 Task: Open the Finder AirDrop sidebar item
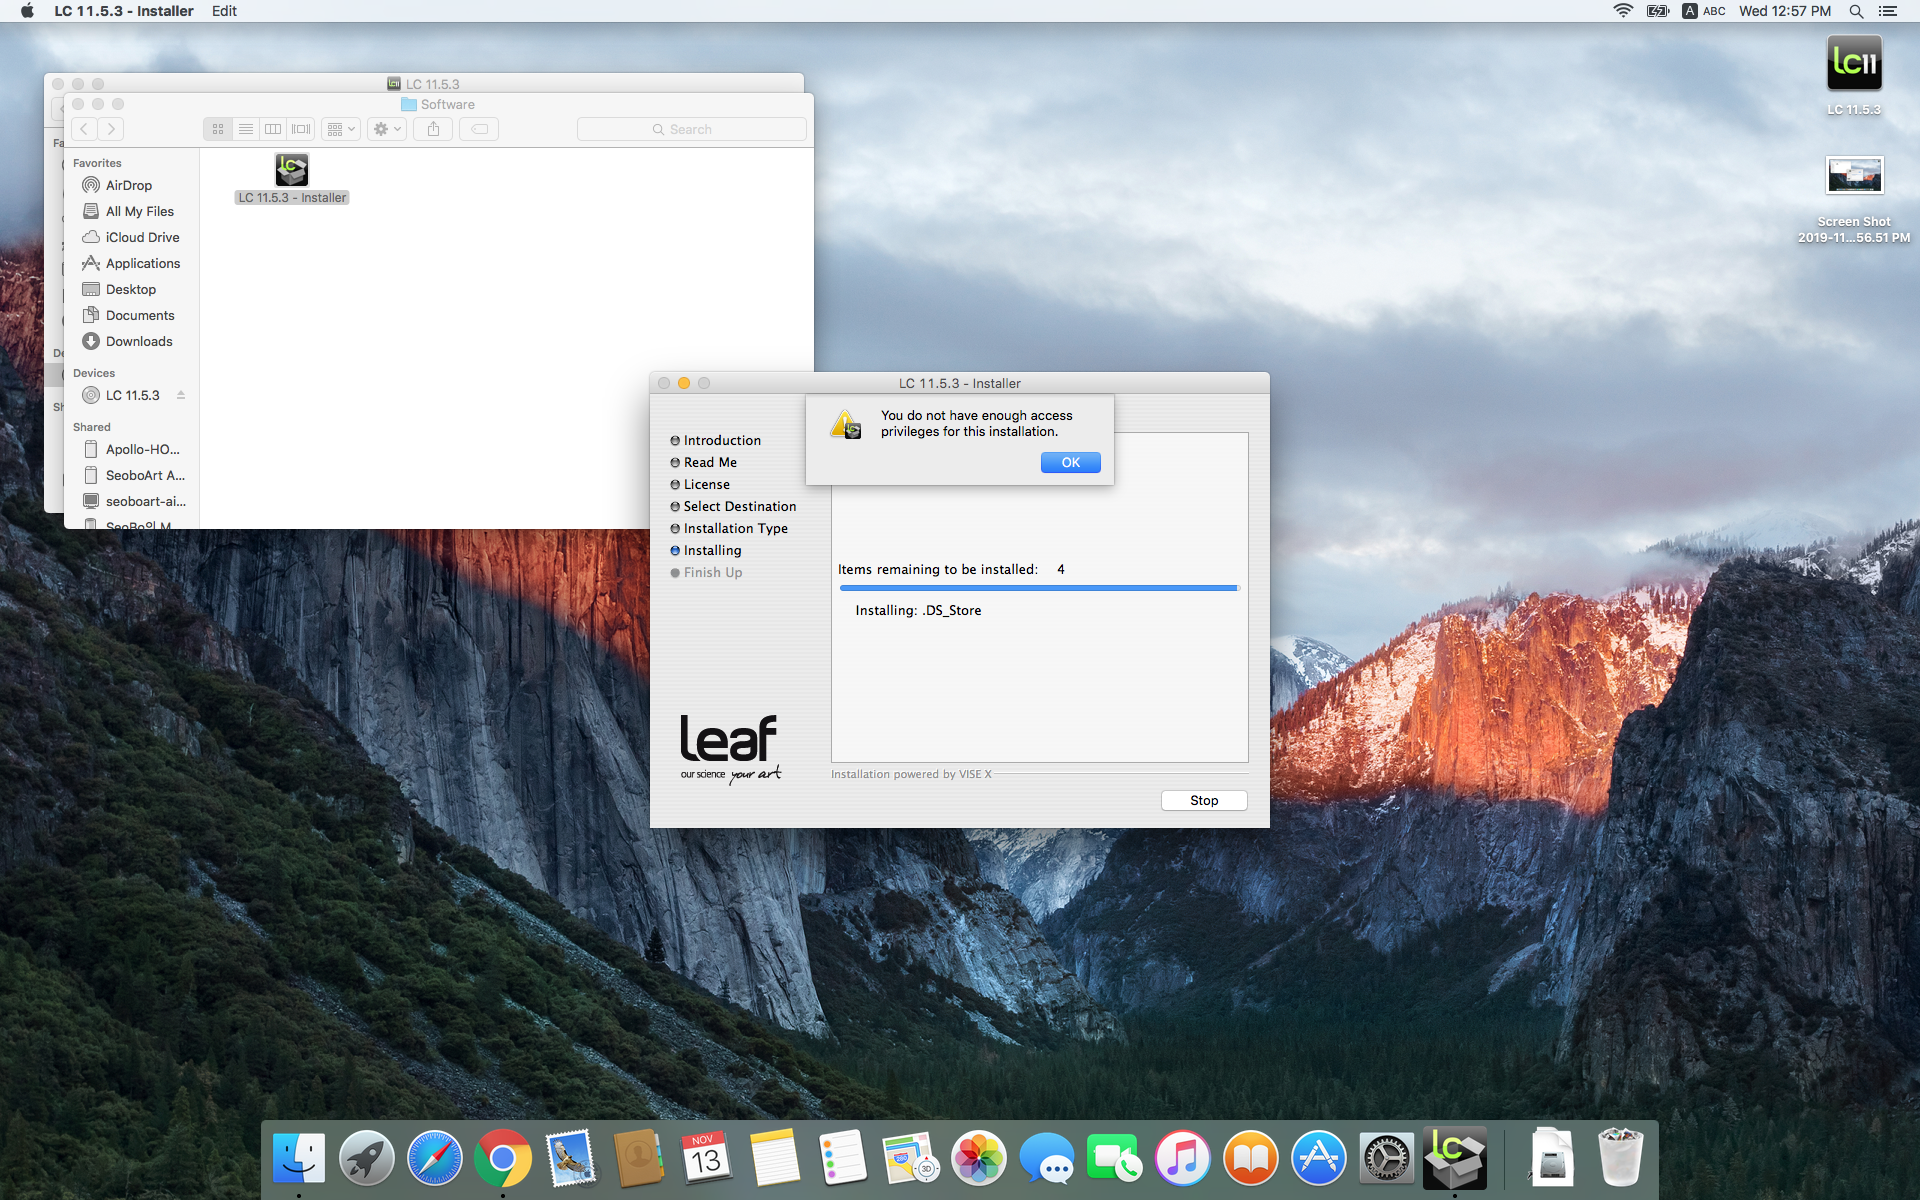(x=127, y=185)
